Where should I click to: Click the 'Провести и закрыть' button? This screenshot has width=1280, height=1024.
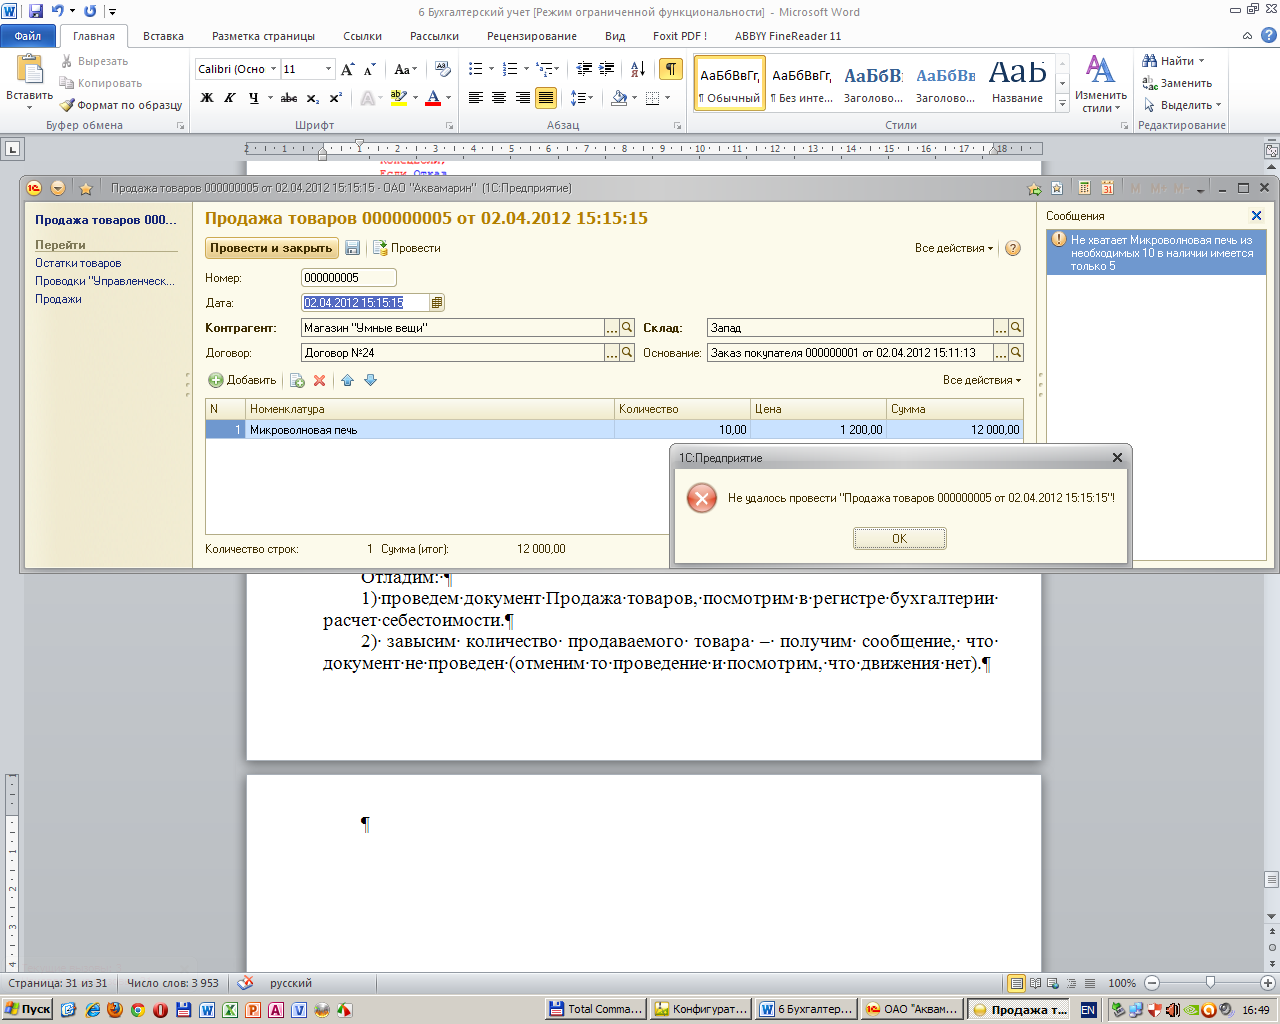(x=270, y=248)
